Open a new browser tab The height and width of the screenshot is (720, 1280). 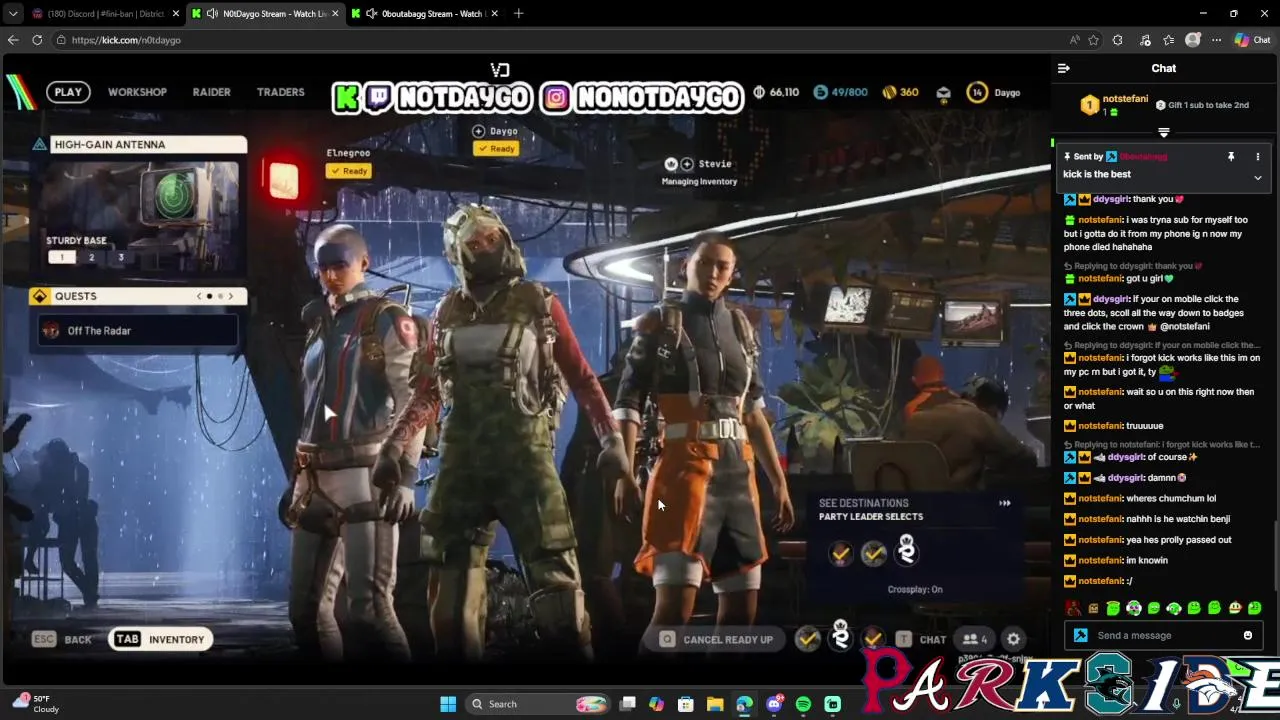click(518, 13)
